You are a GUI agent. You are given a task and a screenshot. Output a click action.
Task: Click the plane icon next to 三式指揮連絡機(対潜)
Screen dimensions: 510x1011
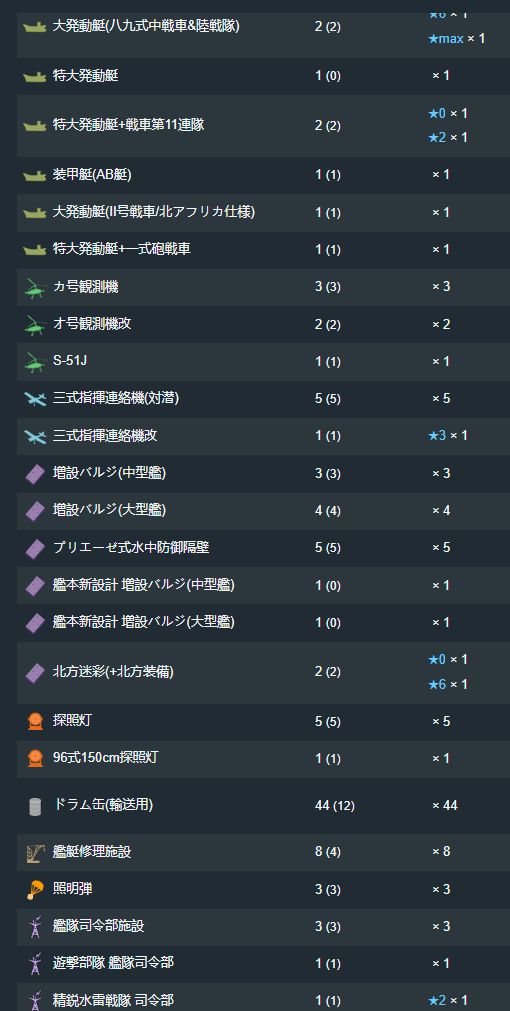[x=35, y=399]
